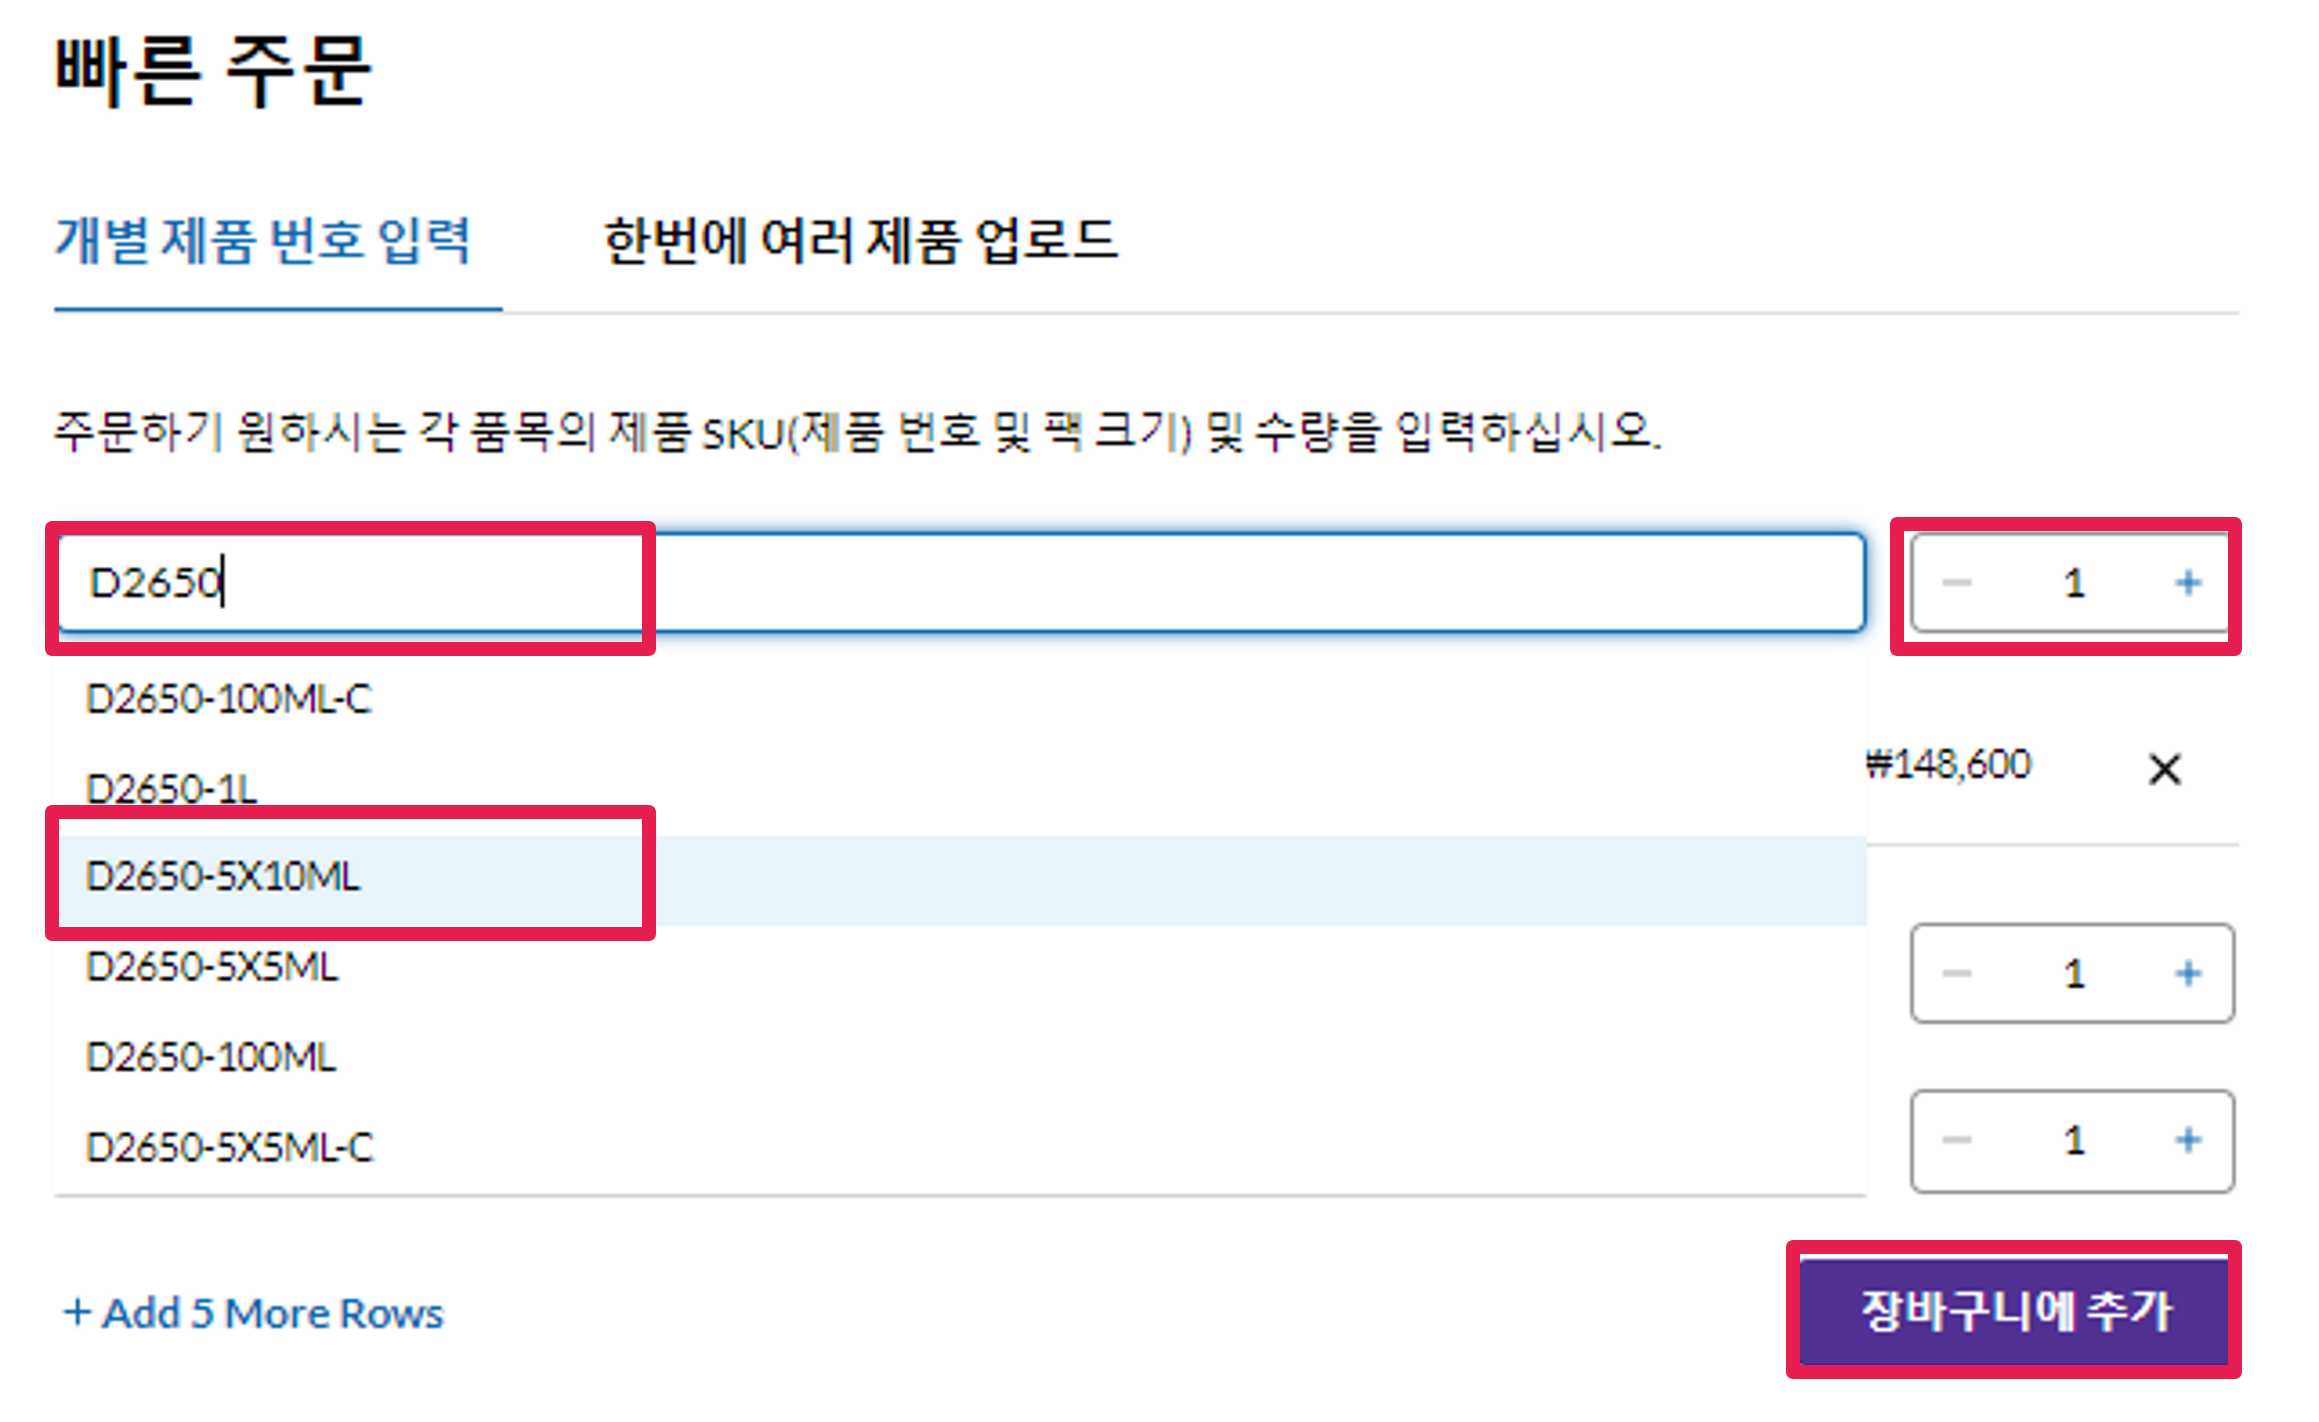
Task: Select D2650-5X5ML-C from the list
Action: pos(230,1147)
